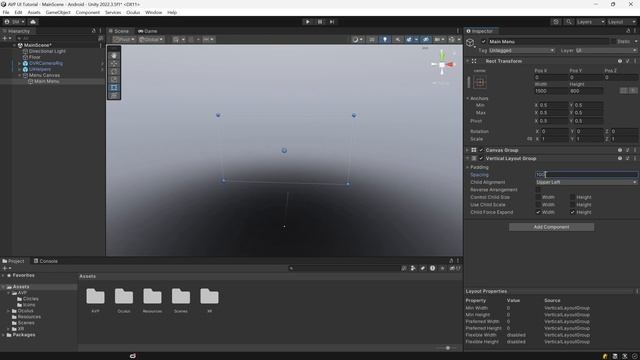The width and height of the screenshot is (640, 360).
Task: Open the Window menu
Action: [x=153, y=13]
